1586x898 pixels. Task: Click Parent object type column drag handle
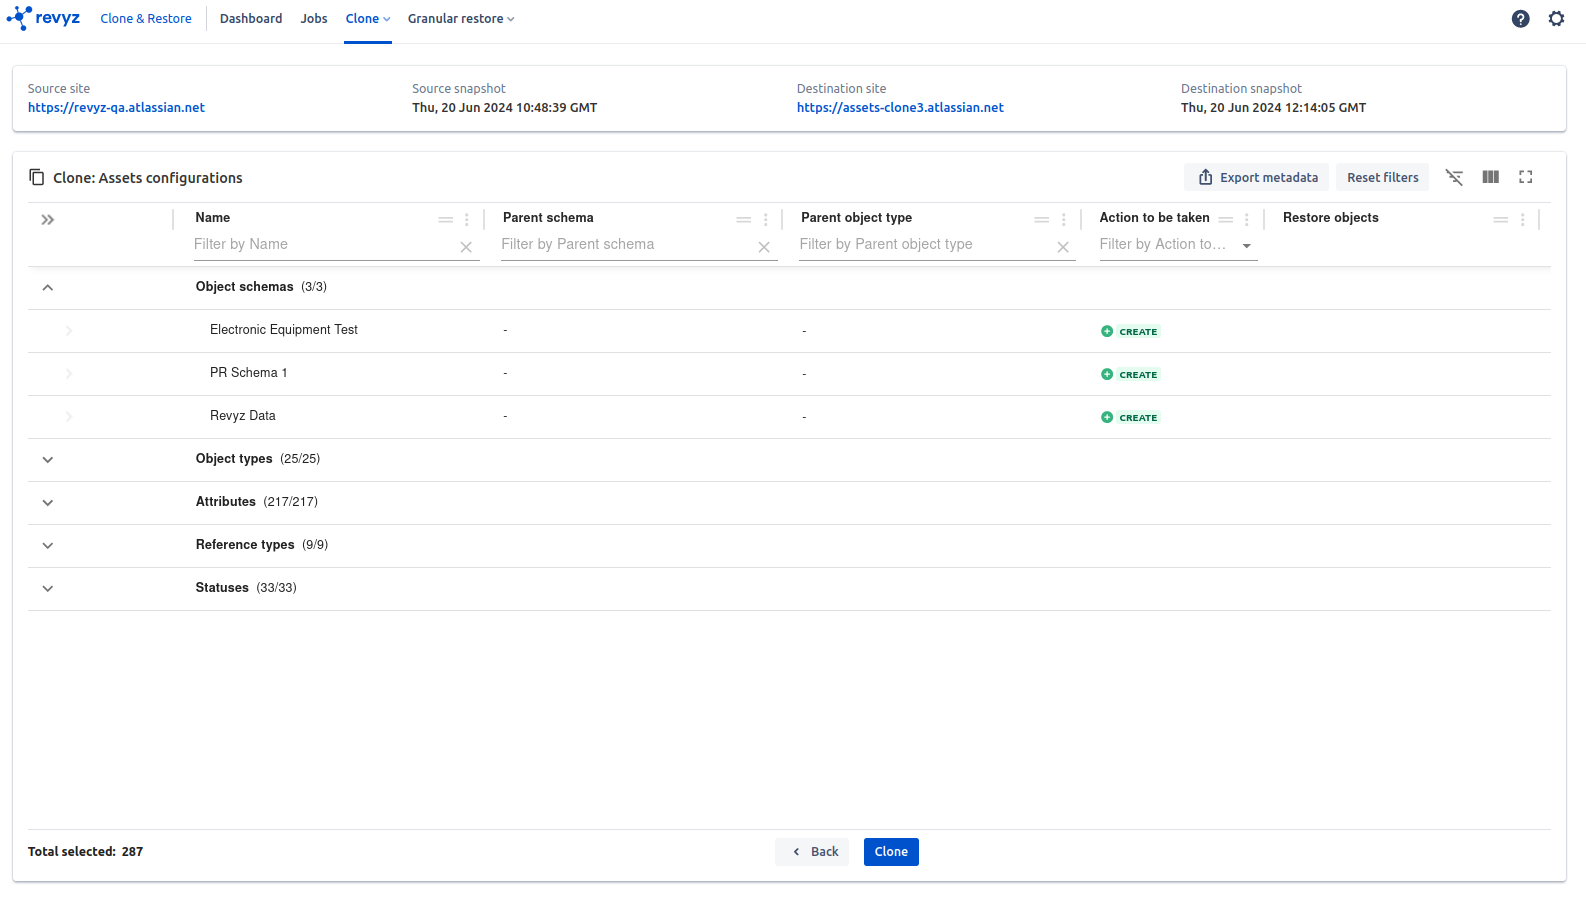(1042, 220)
